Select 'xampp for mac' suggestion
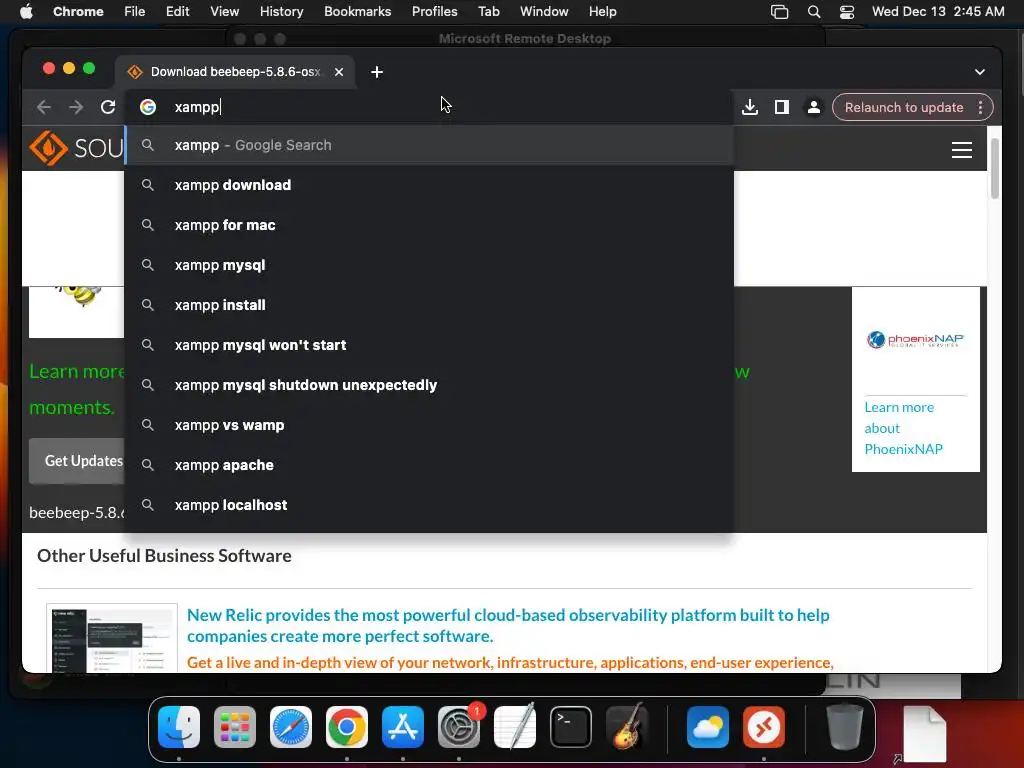1024x768 pixels. [x=430, y=225]
